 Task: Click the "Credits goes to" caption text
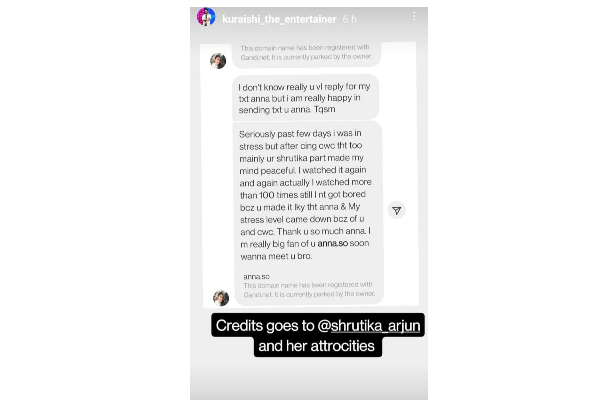[265, 326]
